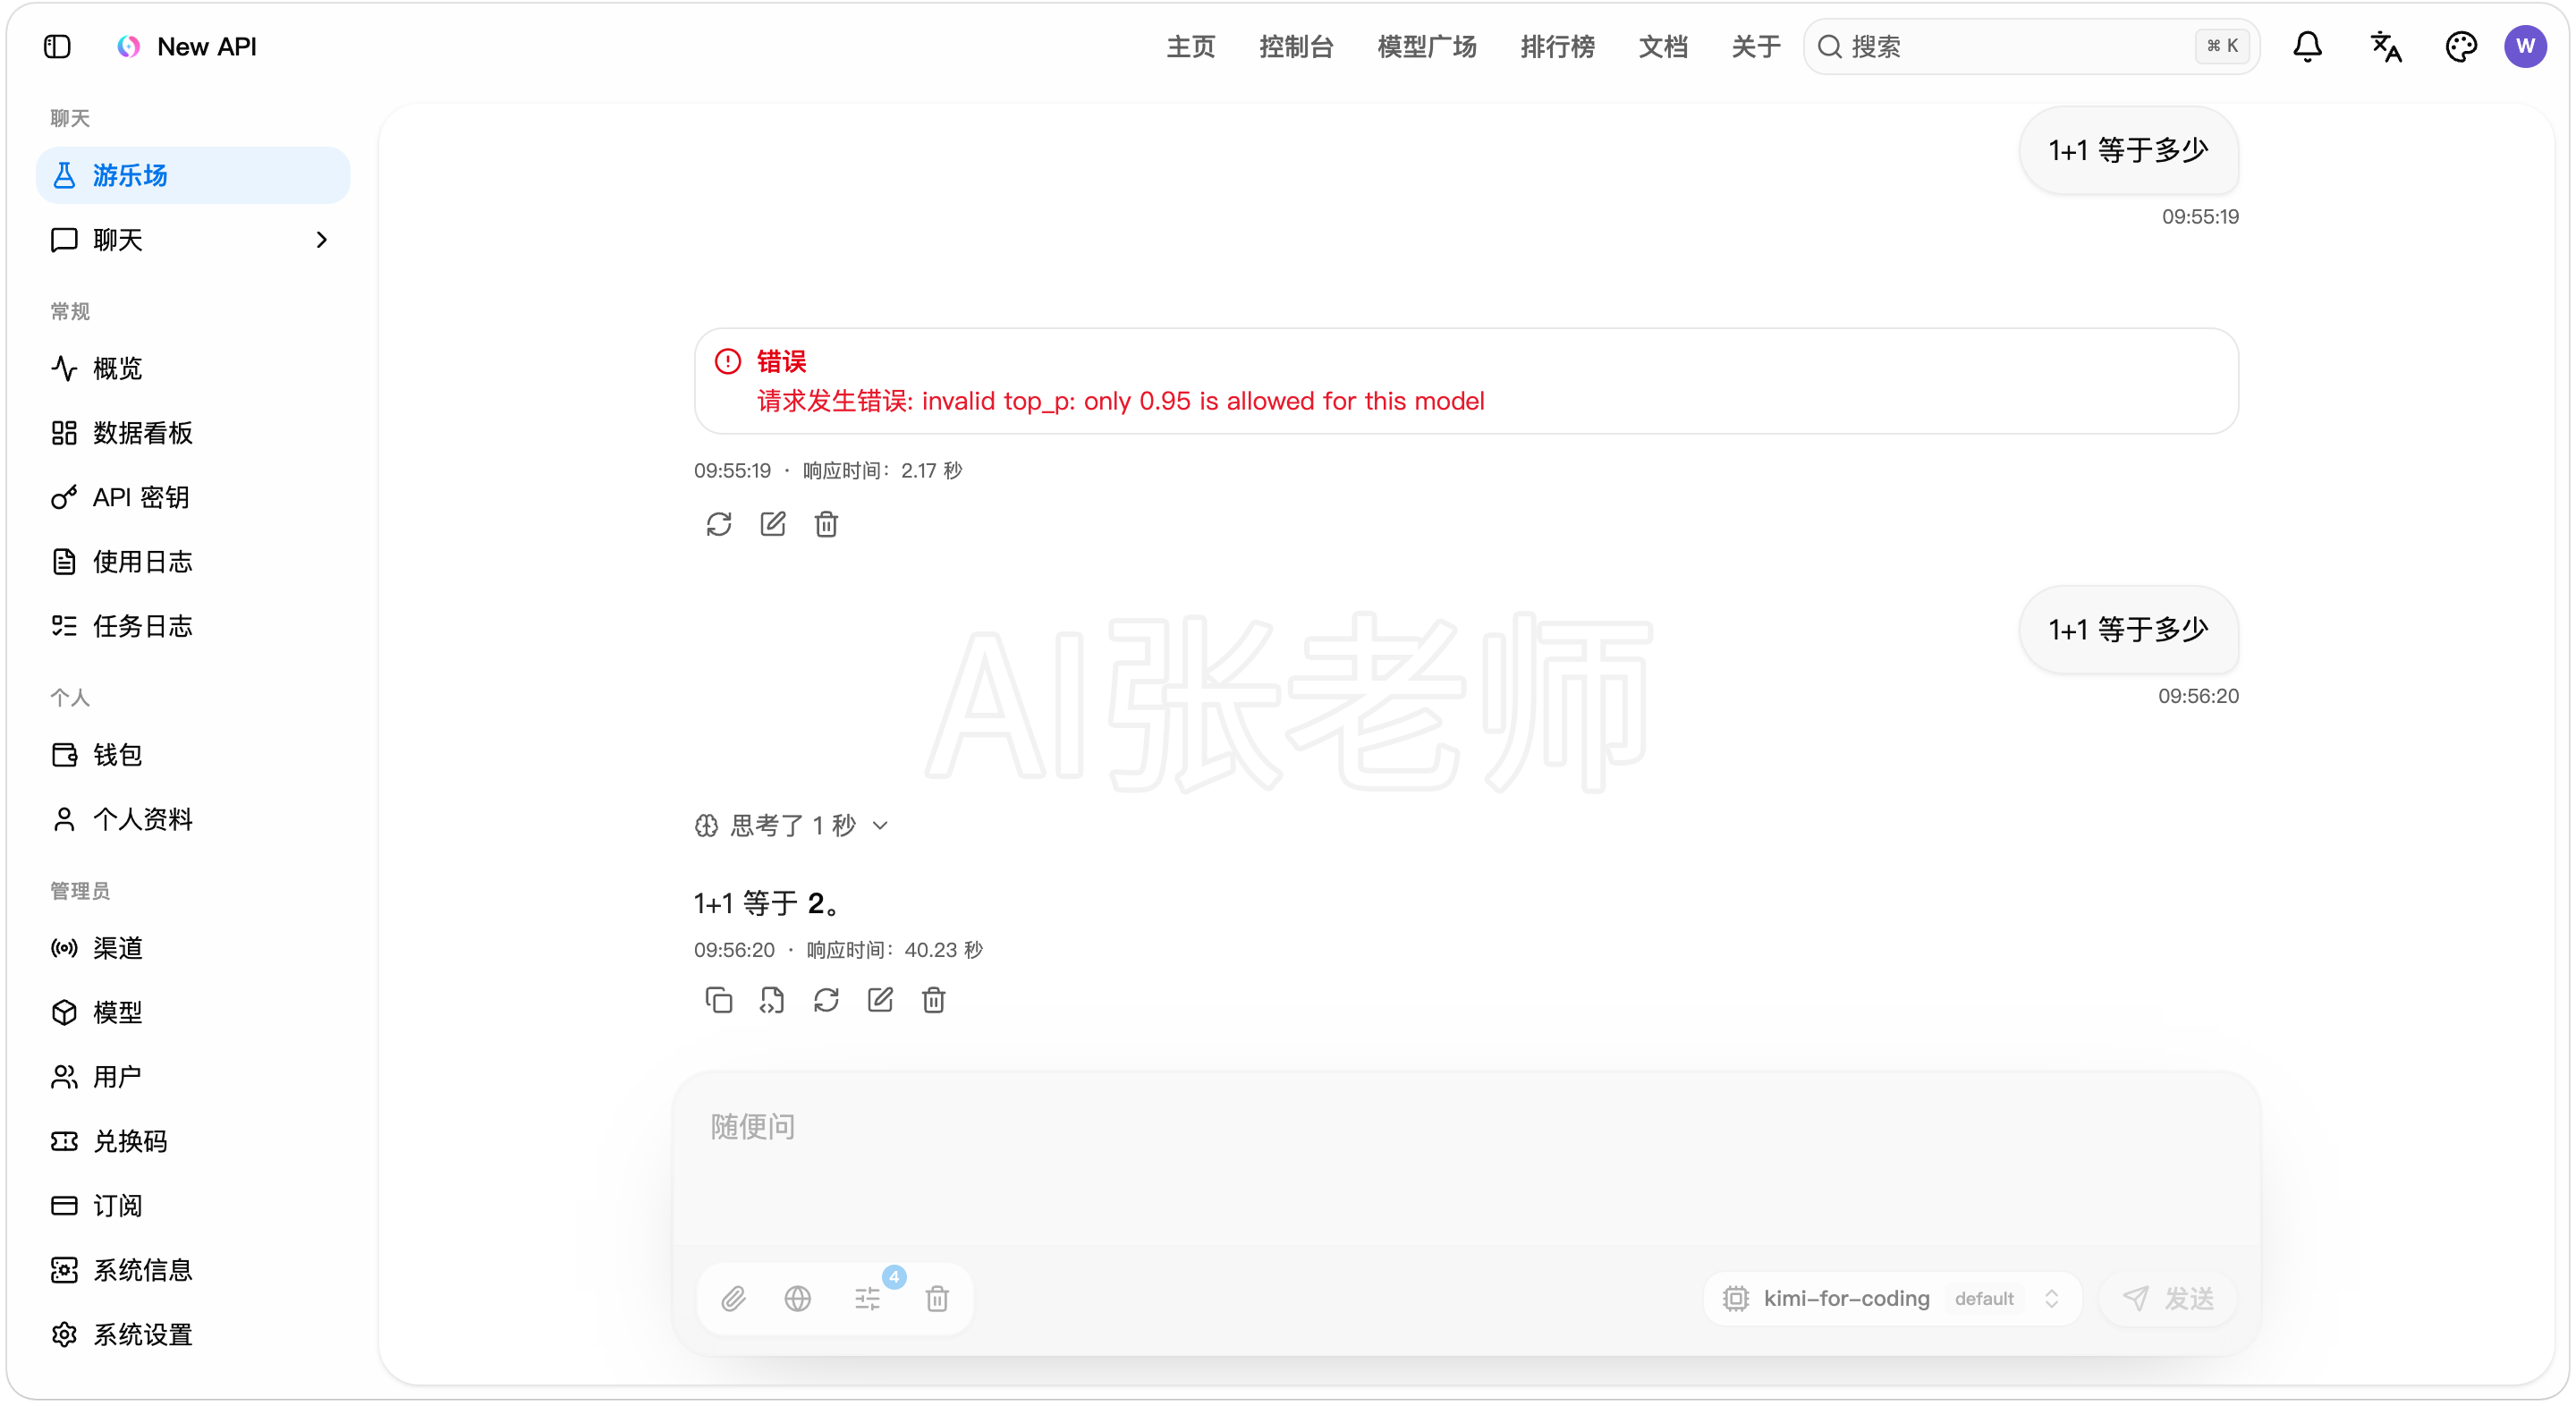Edit the 40.23 秒 answer

(880, 1000)
